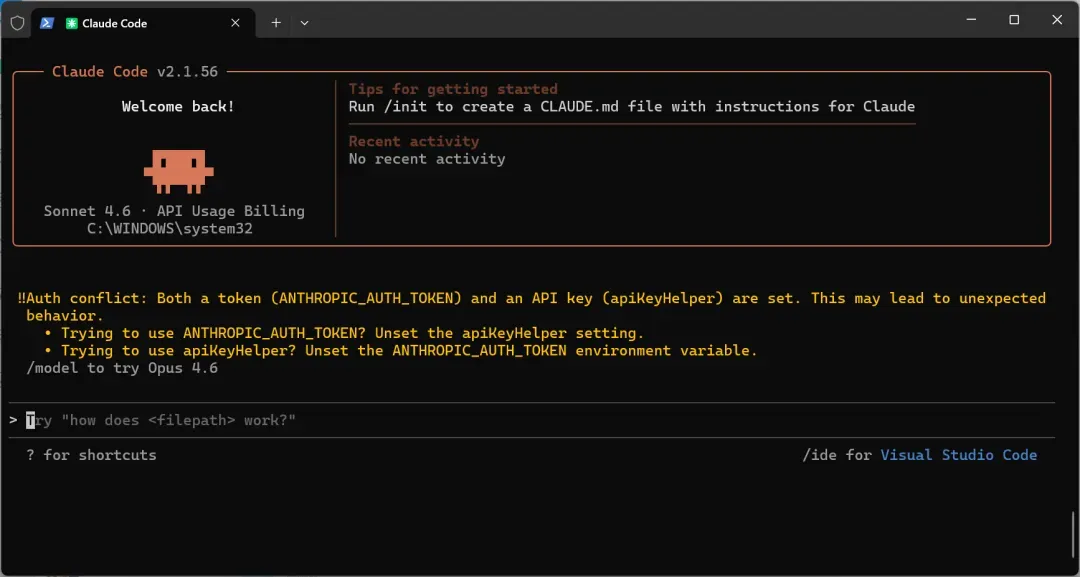
Task: Click the "/model to try Opus 4.6" hint
Action: coord(122,368)
